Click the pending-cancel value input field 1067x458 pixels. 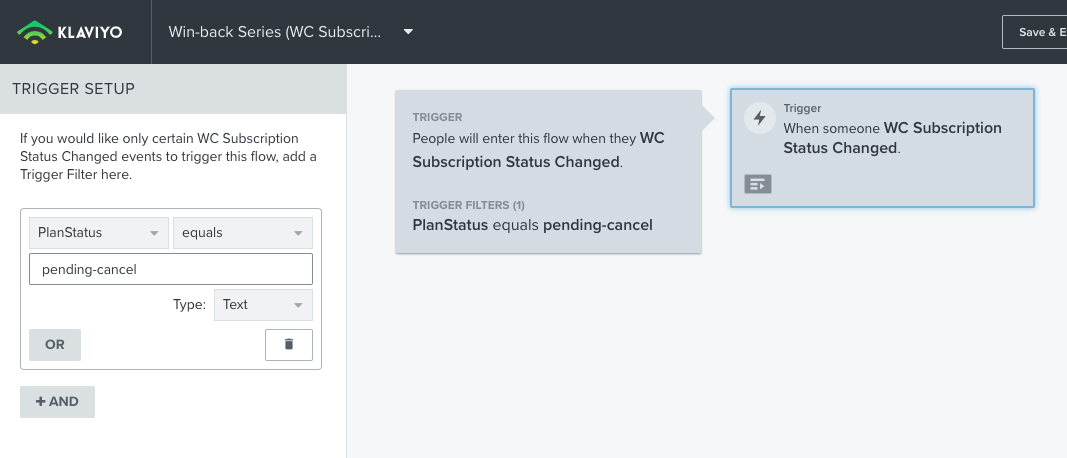pyautogui.click(x=171, y=269)
